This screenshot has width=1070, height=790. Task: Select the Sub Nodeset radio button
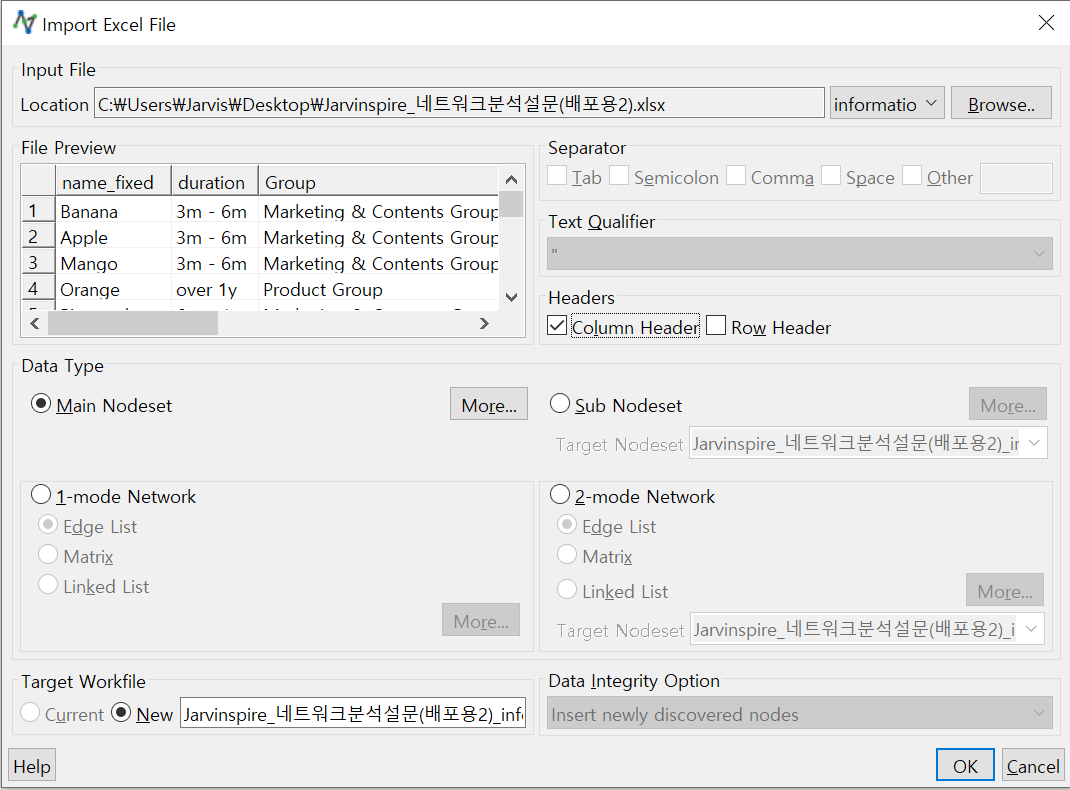tap(560, 404)
